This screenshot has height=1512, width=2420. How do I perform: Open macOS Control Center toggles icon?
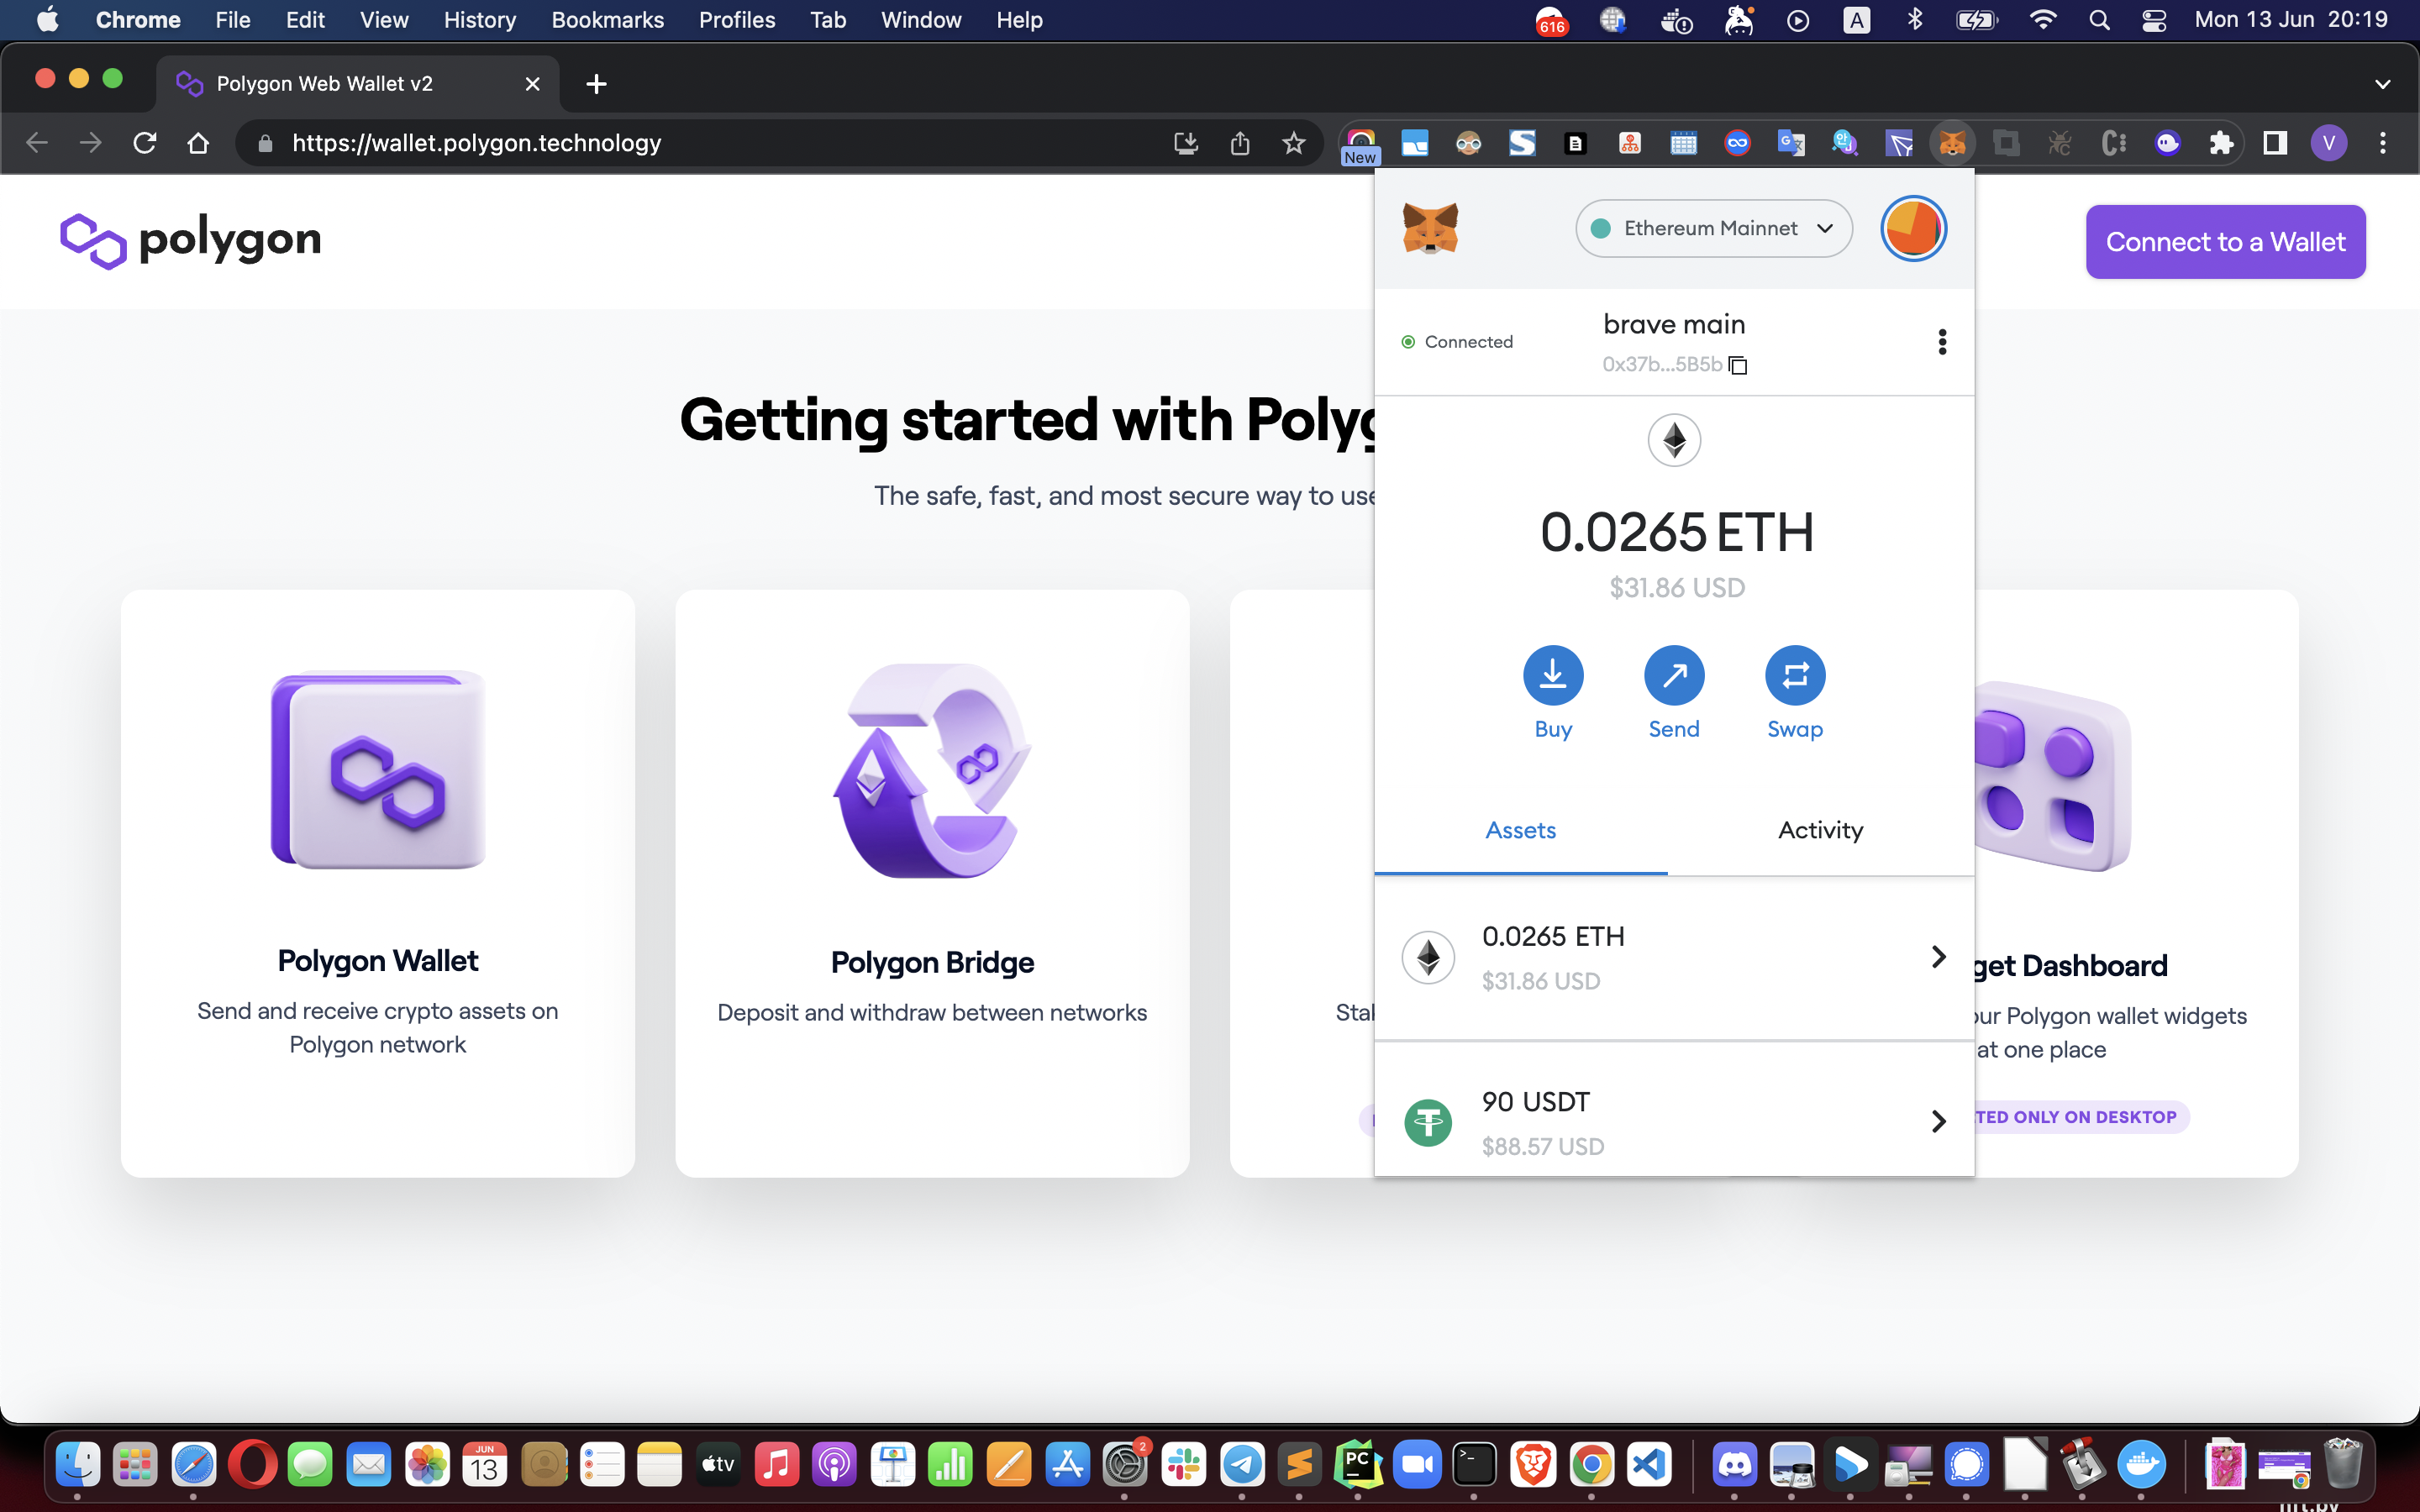(x=2153, y=20)
